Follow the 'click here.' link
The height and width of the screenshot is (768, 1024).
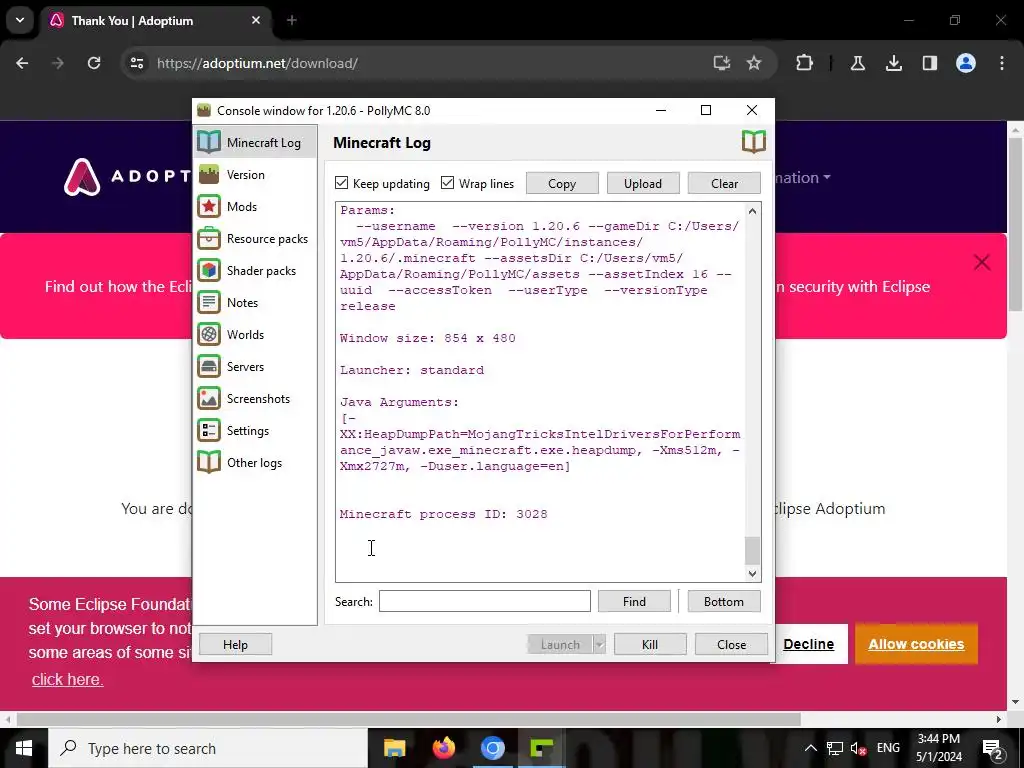(67, 679)
